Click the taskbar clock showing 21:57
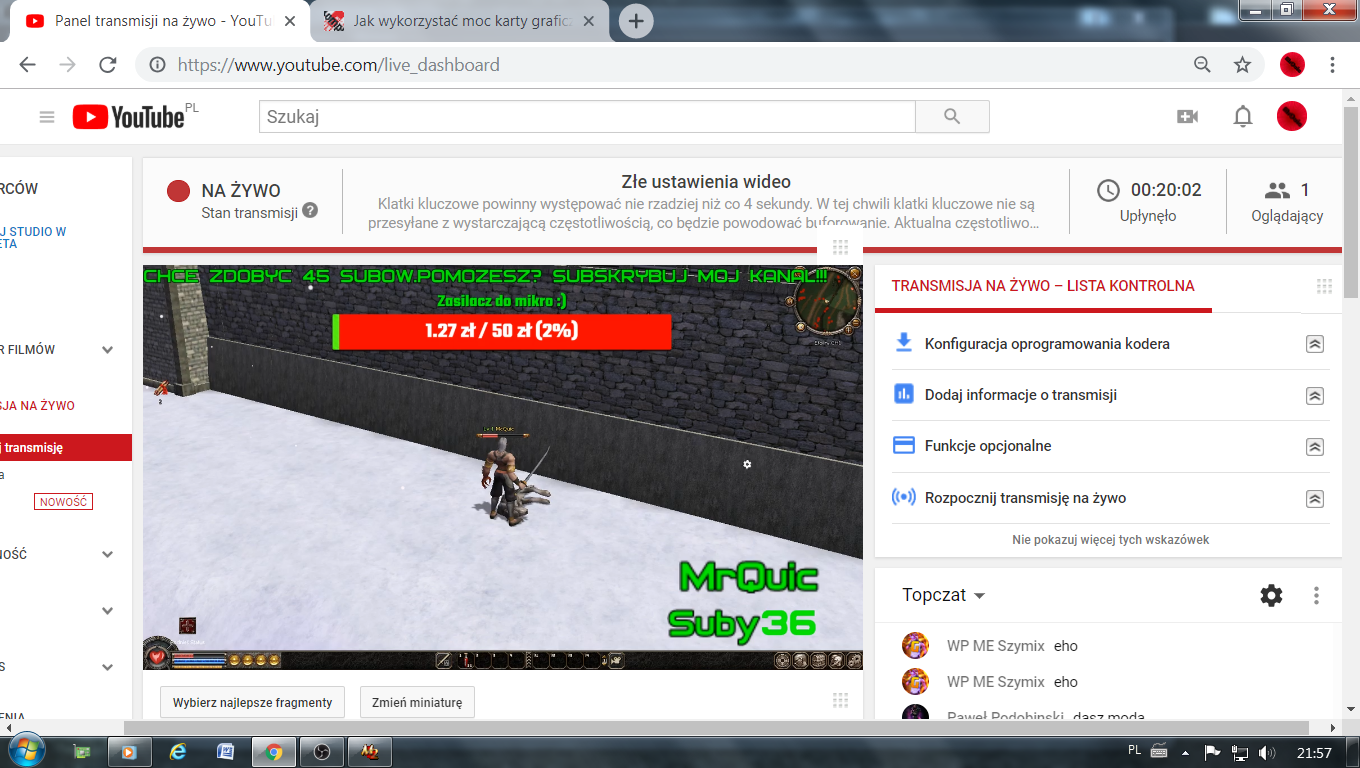1360x768 pixels. click(x=1314, y=752)
